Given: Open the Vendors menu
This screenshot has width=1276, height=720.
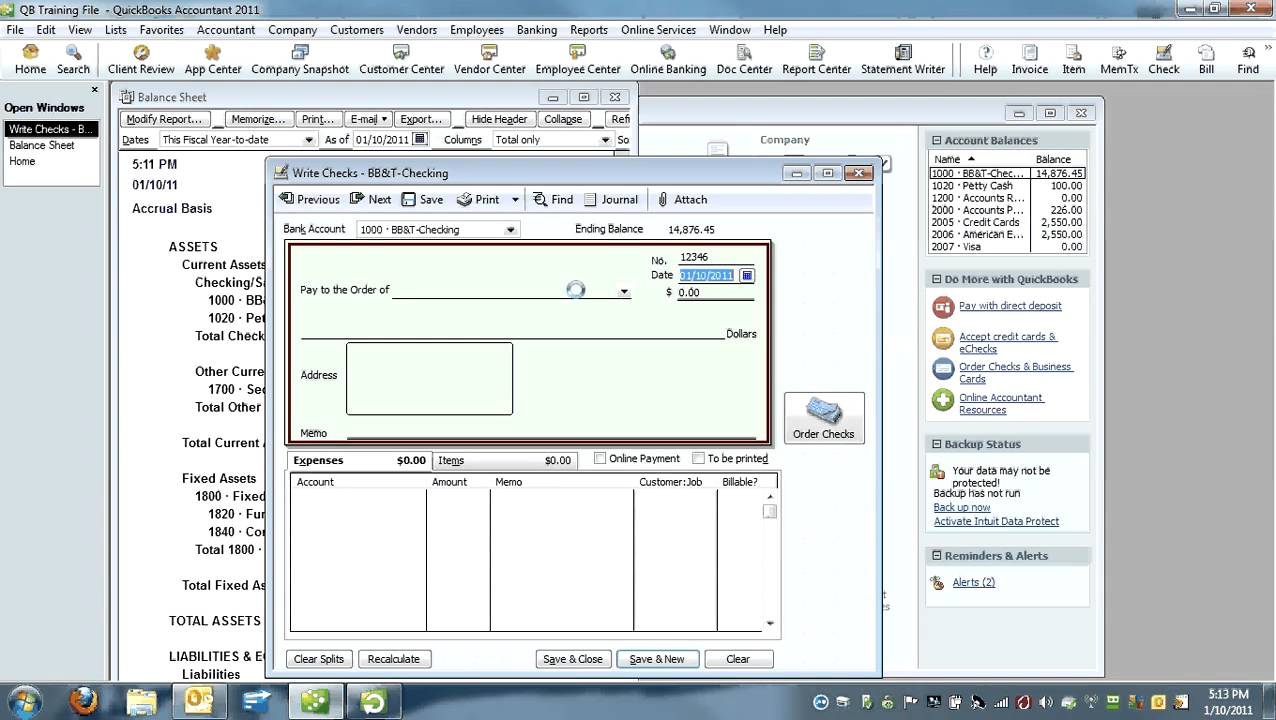Looking at the screenshot, I should (x=417, y=30).
